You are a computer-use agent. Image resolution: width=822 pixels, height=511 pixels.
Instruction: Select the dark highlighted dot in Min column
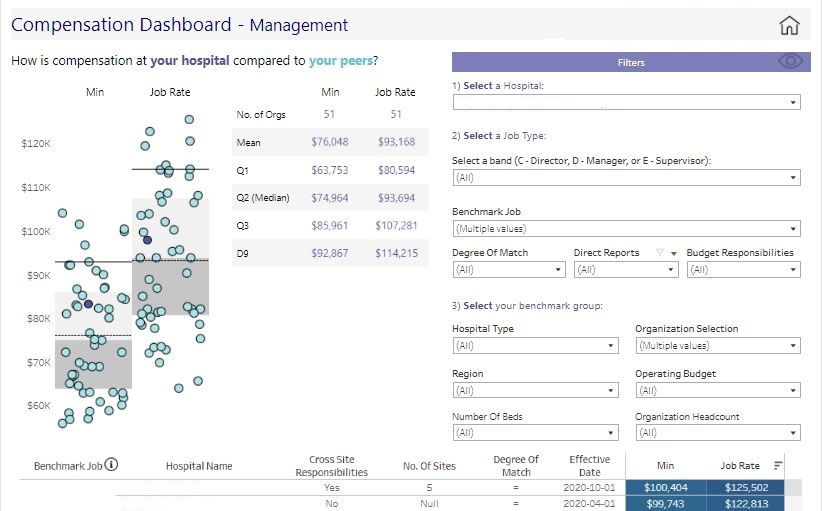point(88,303)
